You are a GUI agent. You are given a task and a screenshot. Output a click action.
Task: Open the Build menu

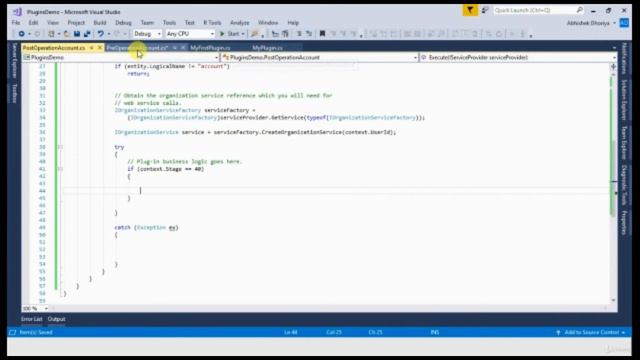100,23
